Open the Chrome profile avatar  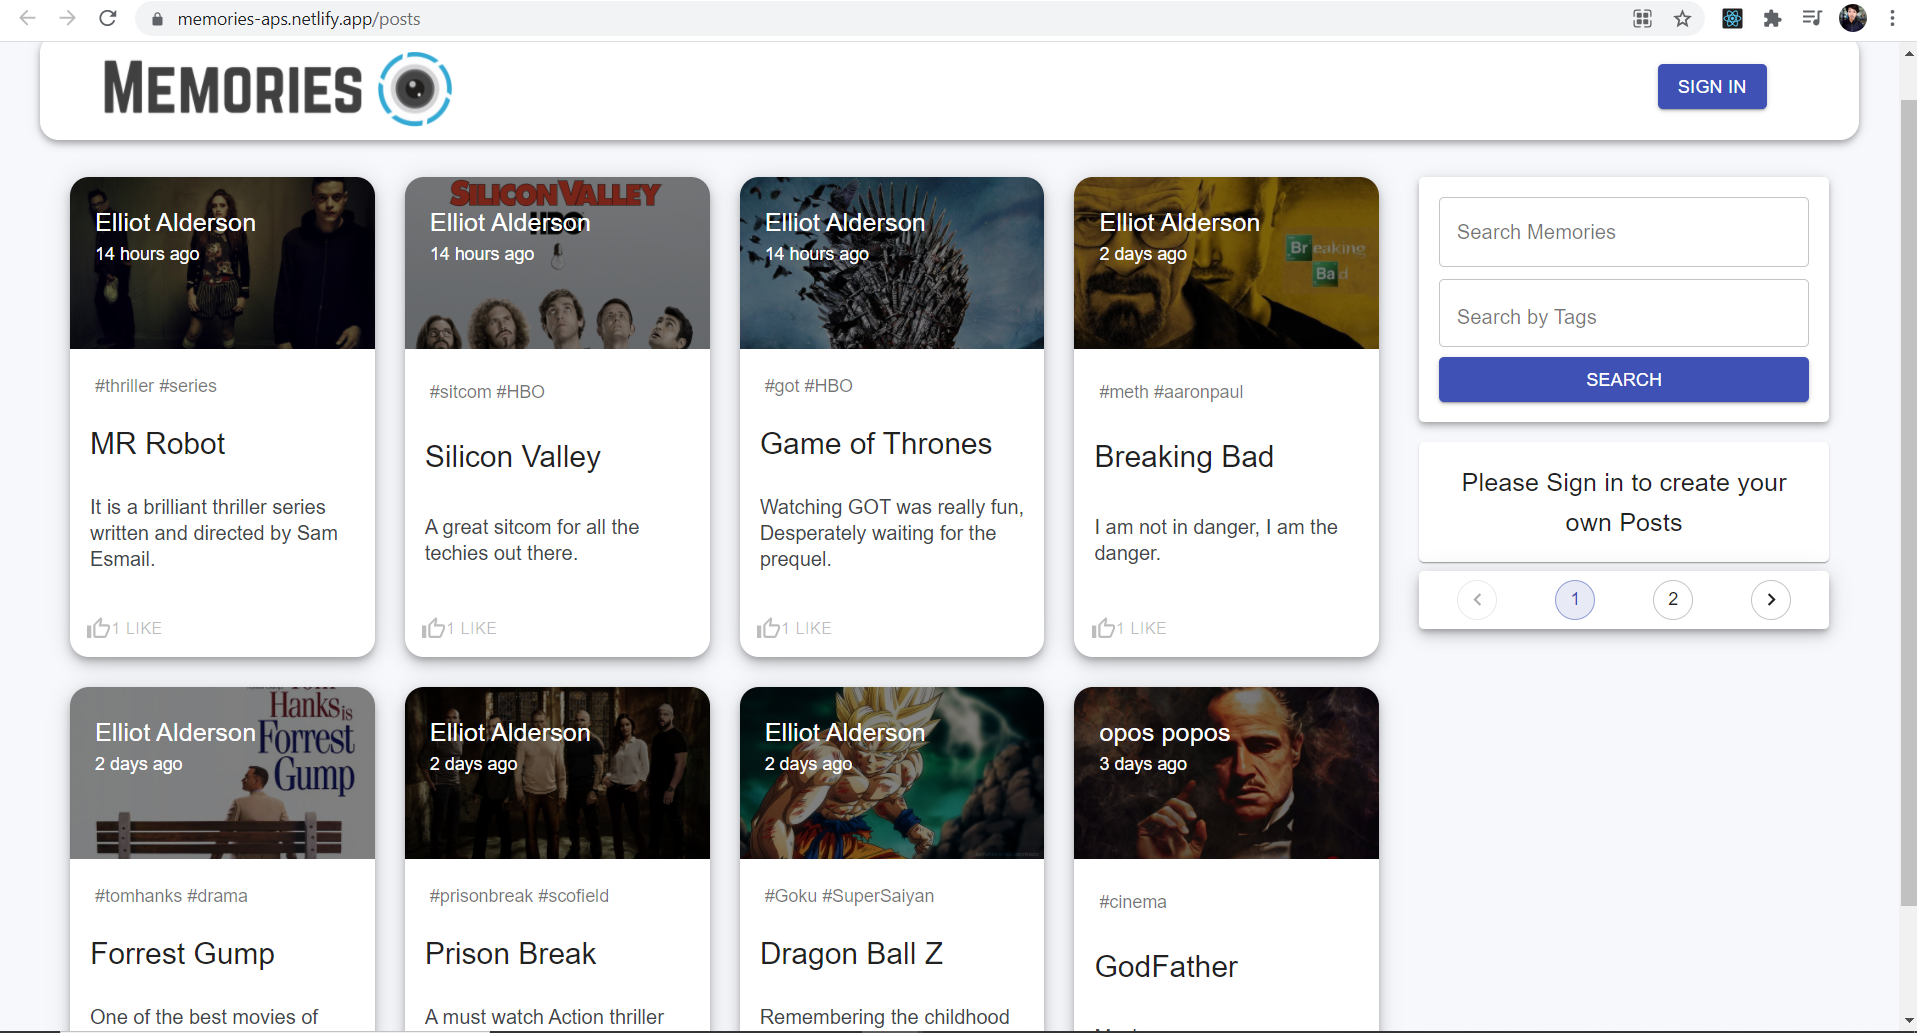[1852, 19]
